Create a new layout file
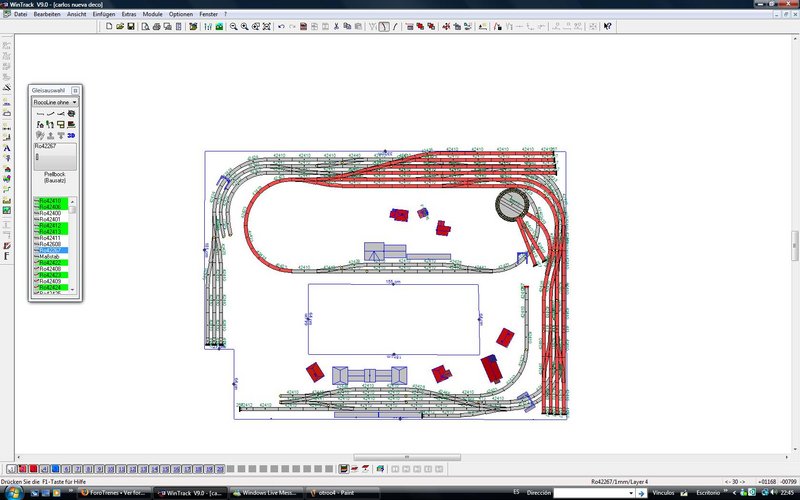The height and width of the screenshot is (500, 800). point(109,26)
